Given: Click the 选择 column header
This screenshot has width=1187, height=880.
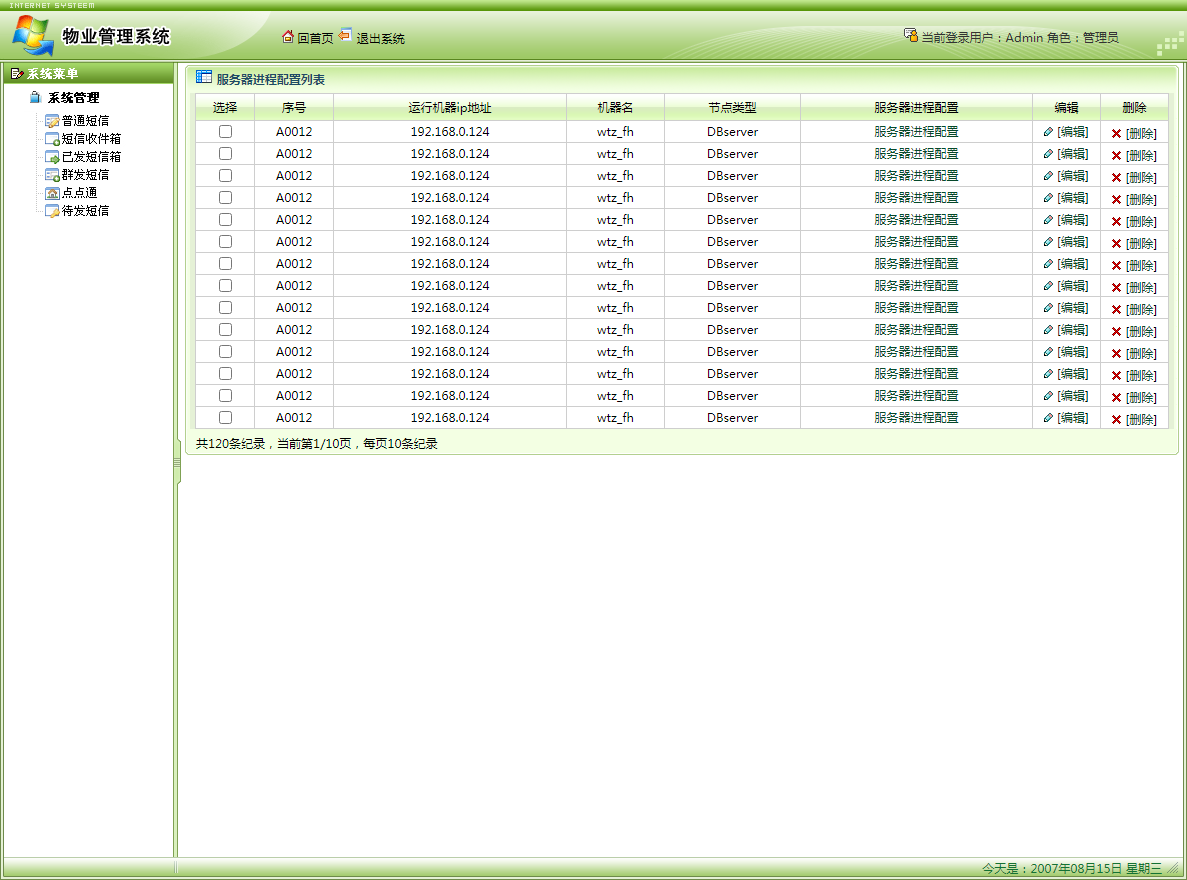Looking at the screenshot, I should tap(225, 108).
